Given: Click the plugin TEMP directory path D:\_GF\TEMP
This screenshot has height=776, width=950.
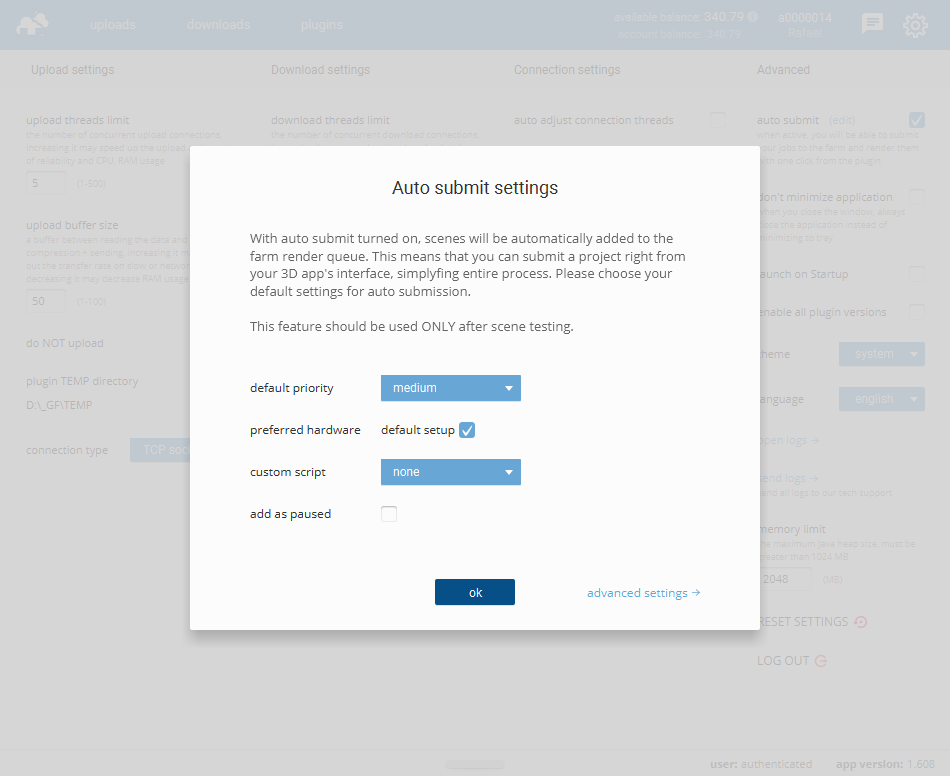Looking at the screenshot, I should (x=59, y=405).
